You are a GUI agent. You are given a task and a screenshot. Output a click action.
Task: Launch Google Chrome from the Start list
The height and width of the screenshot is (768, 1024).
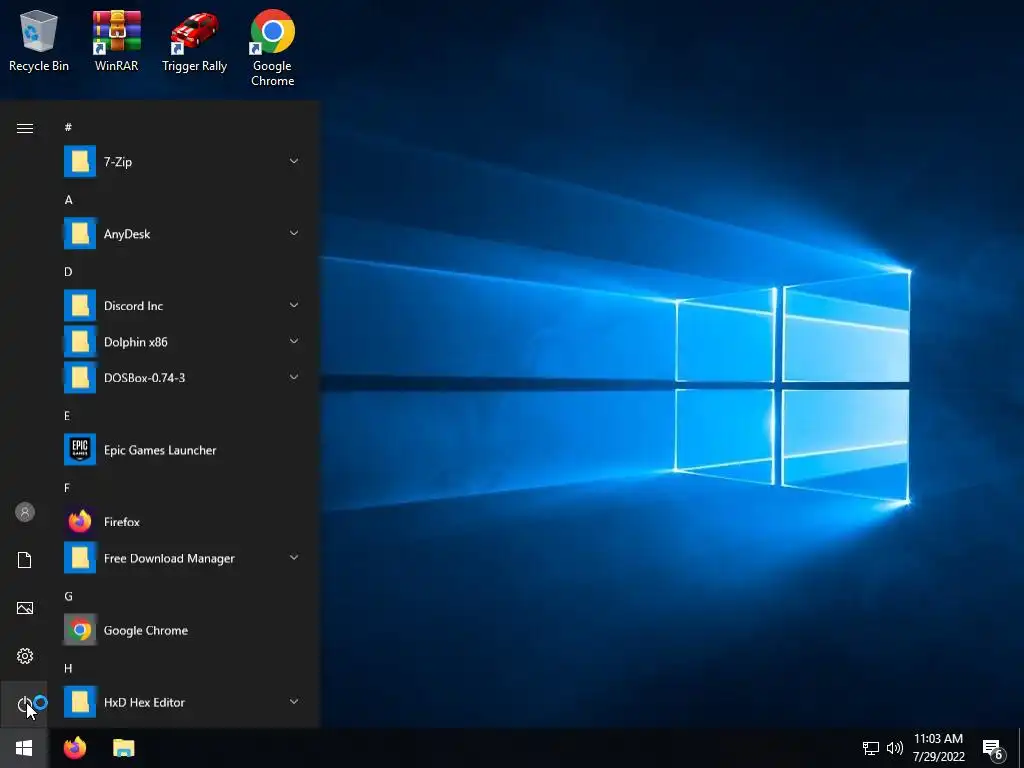pos(181,630)
